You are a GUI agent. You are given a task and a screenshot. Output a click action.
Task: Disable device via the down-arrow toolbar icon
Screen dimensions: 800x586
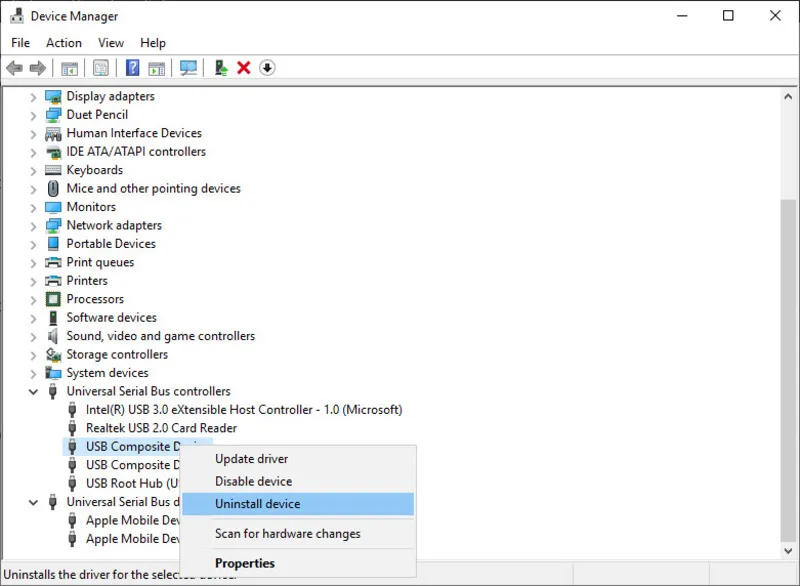click(x=268, y=67)
